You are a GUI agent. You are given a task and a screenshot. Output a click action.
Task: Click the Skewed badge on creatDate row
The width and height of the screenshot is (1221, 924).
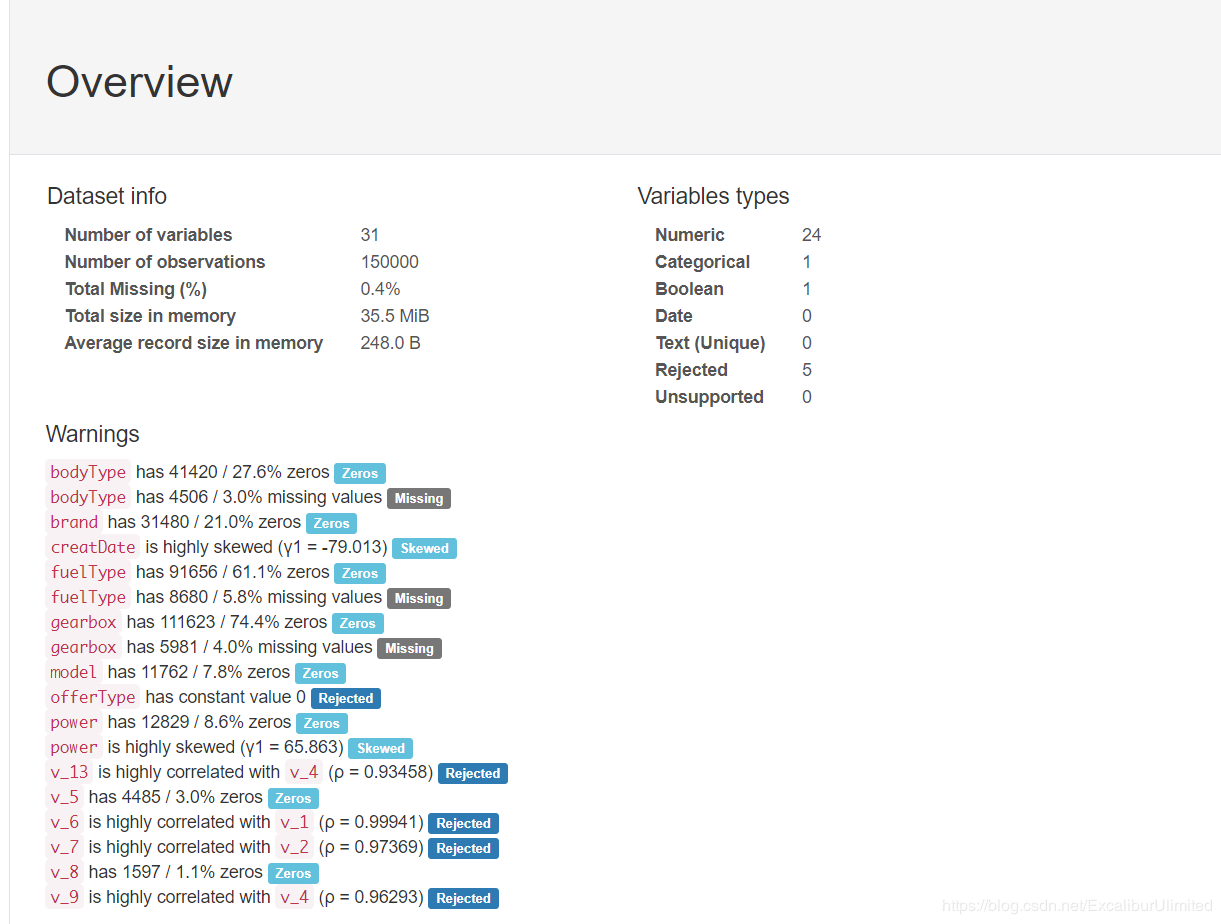pyautogui.click(x=424, y=548)
